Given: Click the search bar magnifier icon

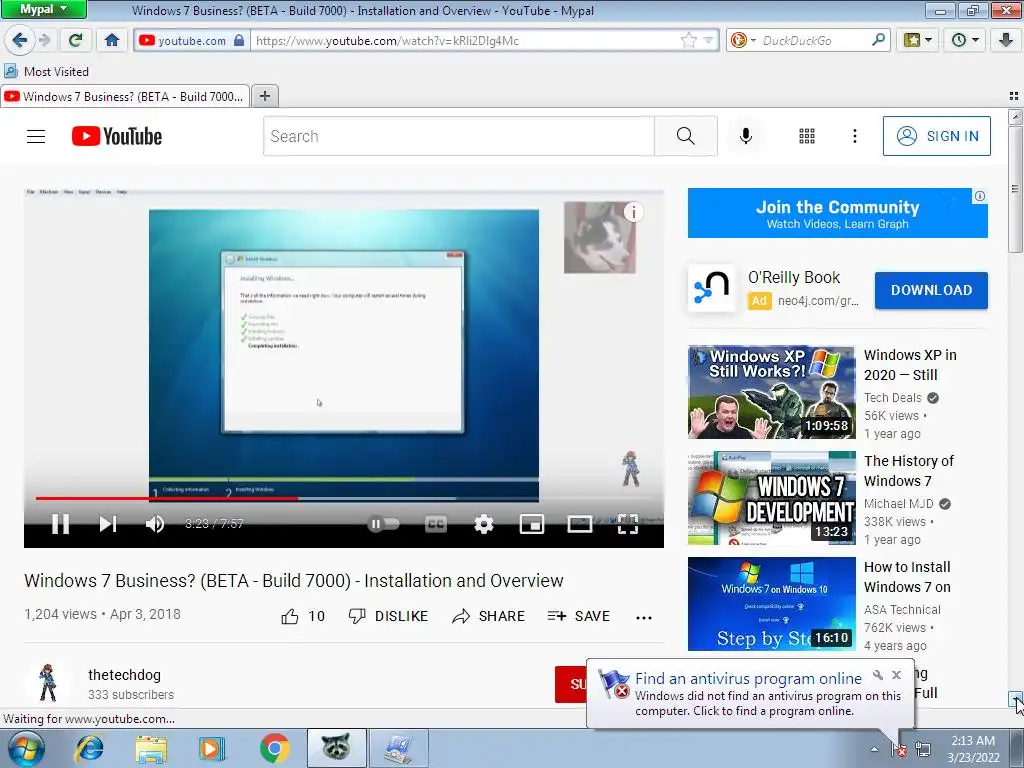Looking at the screenshot, I should tap(878, 40).
